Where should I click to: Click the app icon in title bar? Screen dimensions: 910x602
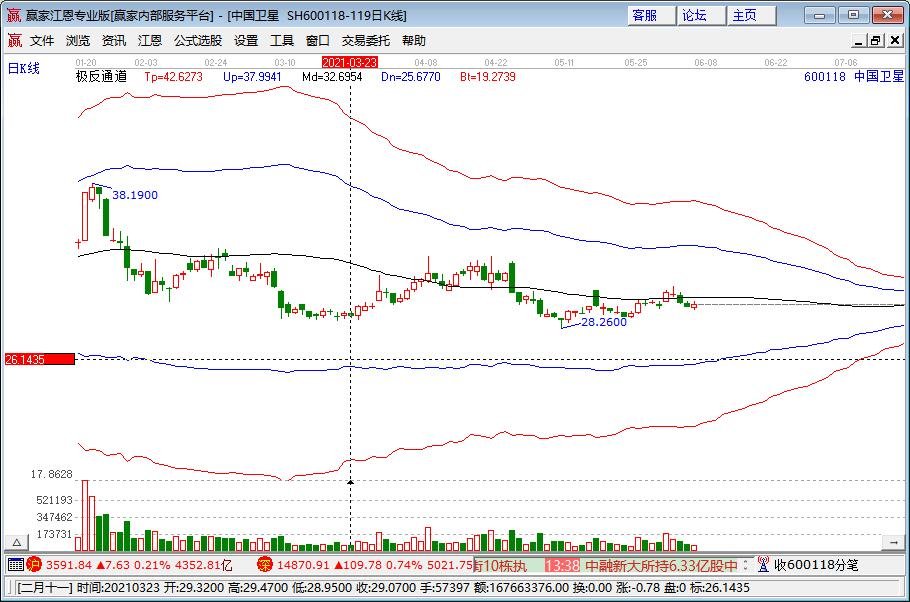(x=13, y=15)
